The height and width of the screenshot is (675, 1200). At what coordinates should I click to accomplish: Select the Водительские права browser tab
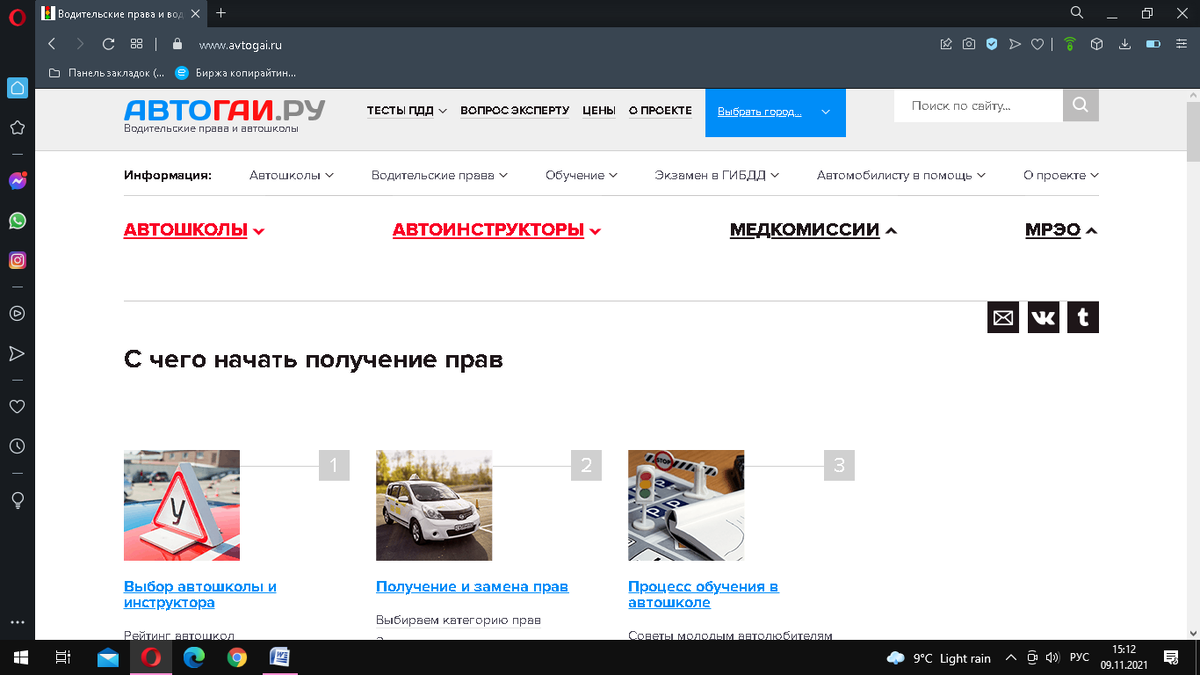click(122, 14)
